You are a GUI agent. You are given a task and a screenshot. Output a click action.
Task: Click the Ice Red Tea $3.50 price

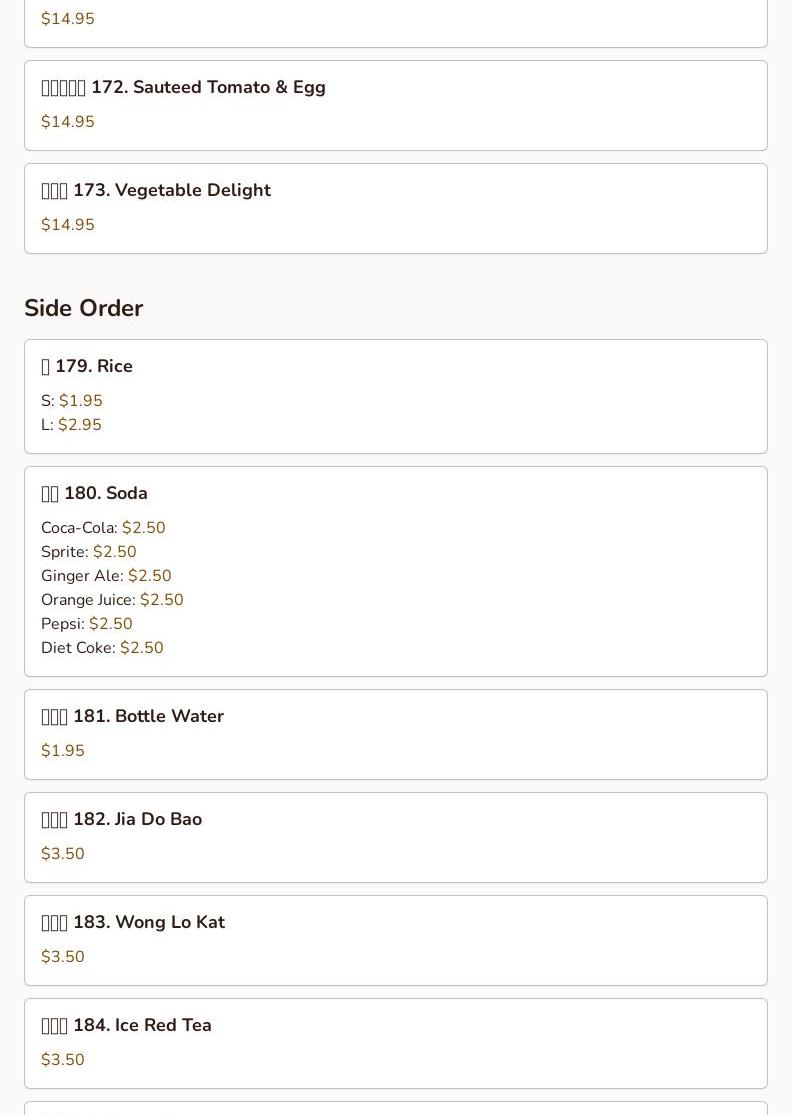tap(63, 1060)
